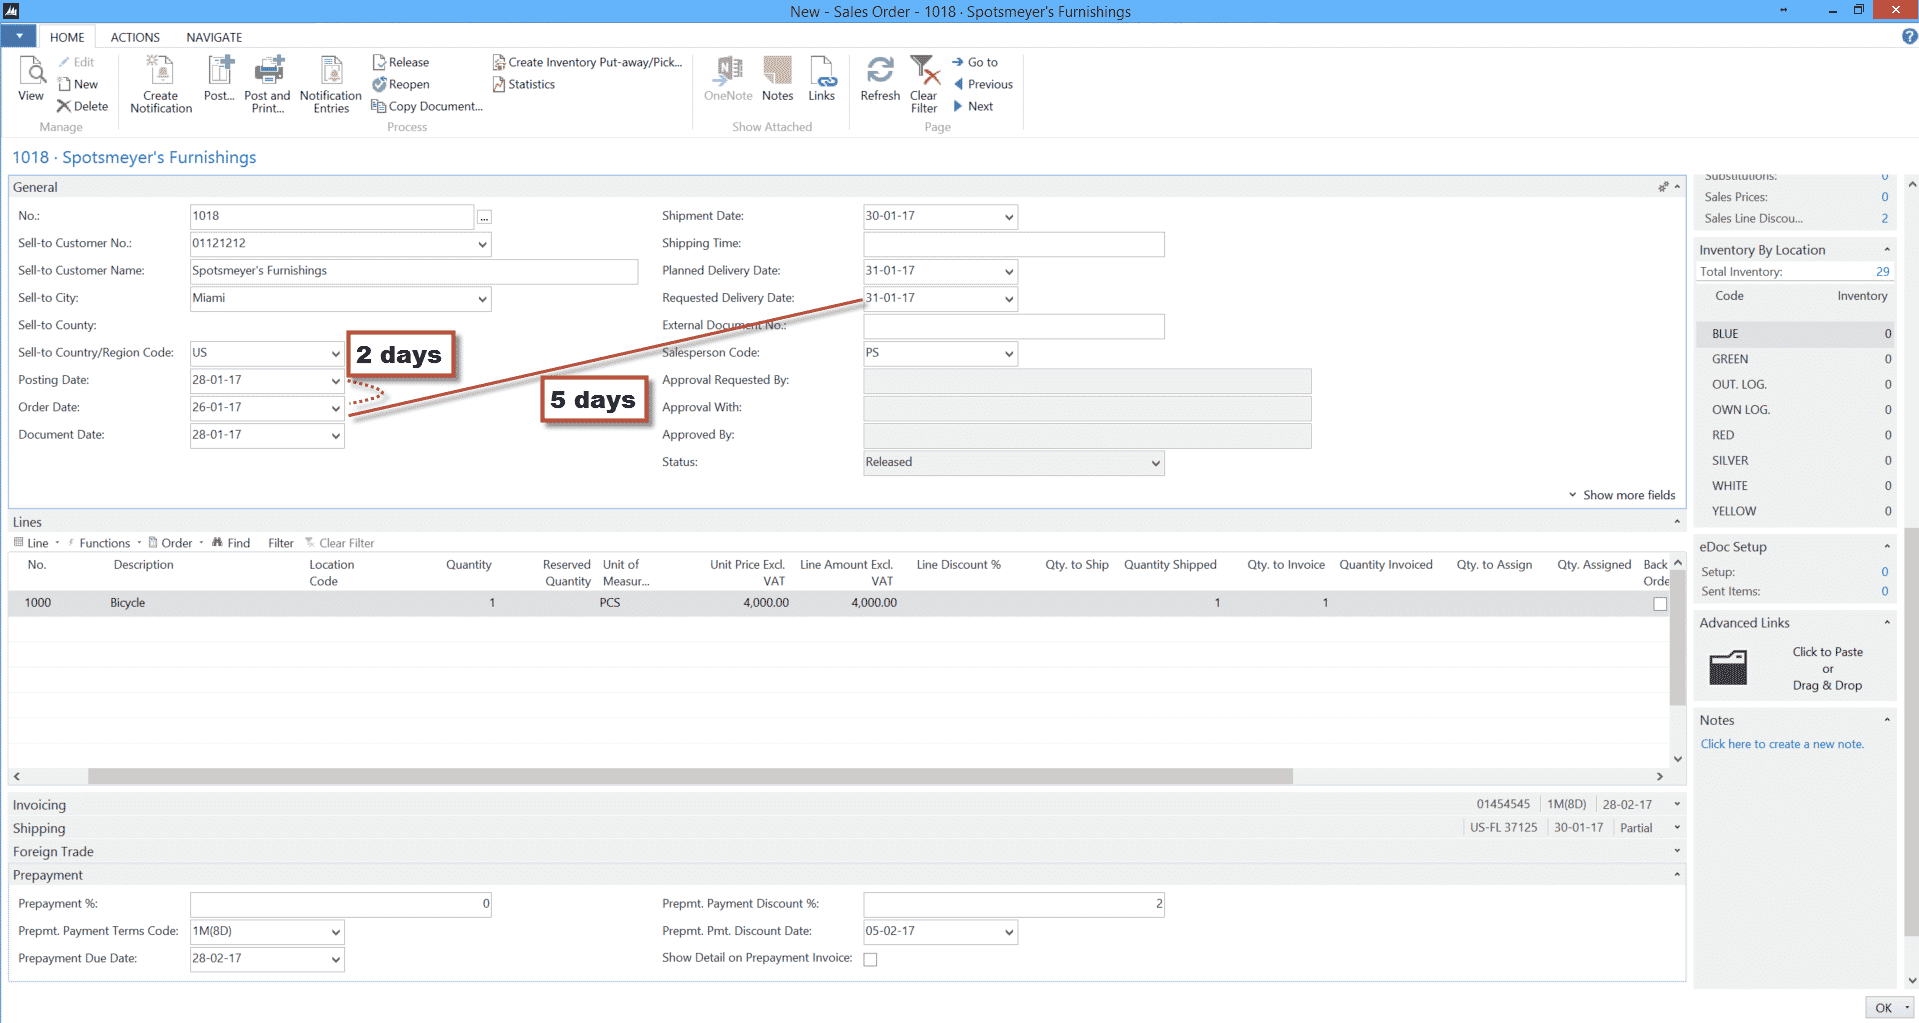This screenshot has height=1023, width=1919.
Task: Refresh the page
Action: tap(880, 79)
